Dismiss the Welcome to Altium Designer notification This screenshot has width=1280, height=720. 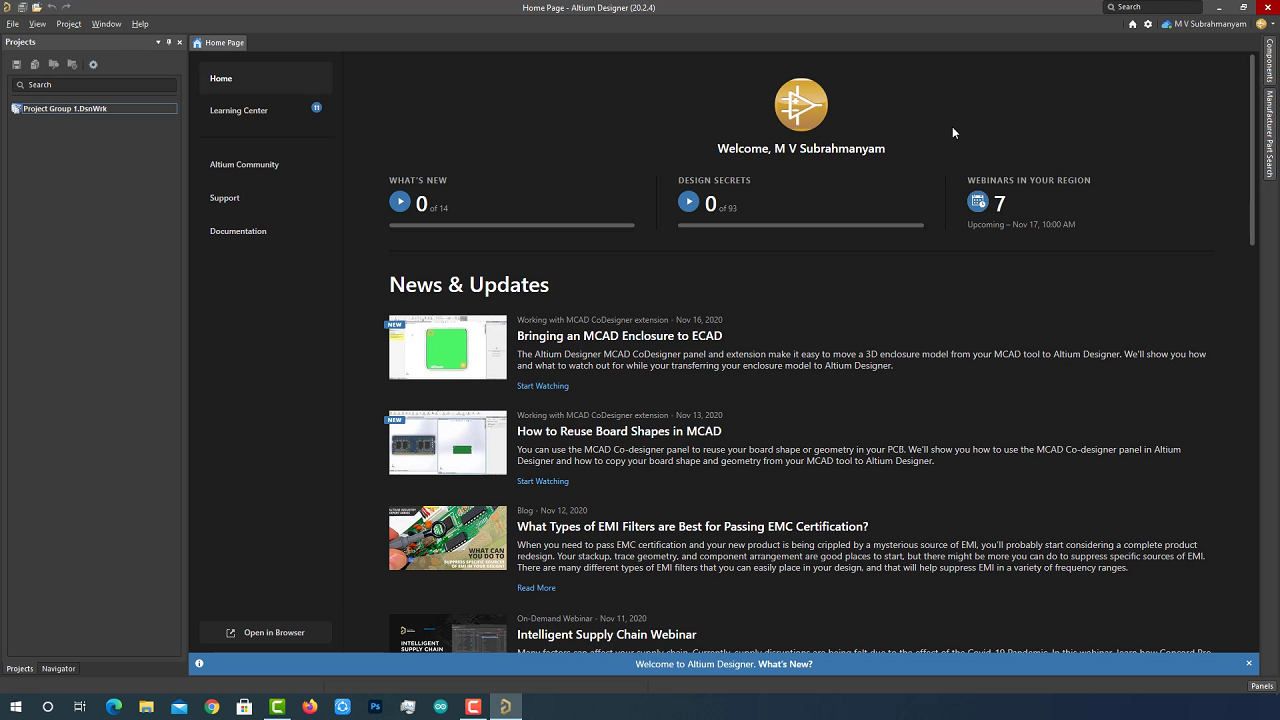coord(1249,663)
